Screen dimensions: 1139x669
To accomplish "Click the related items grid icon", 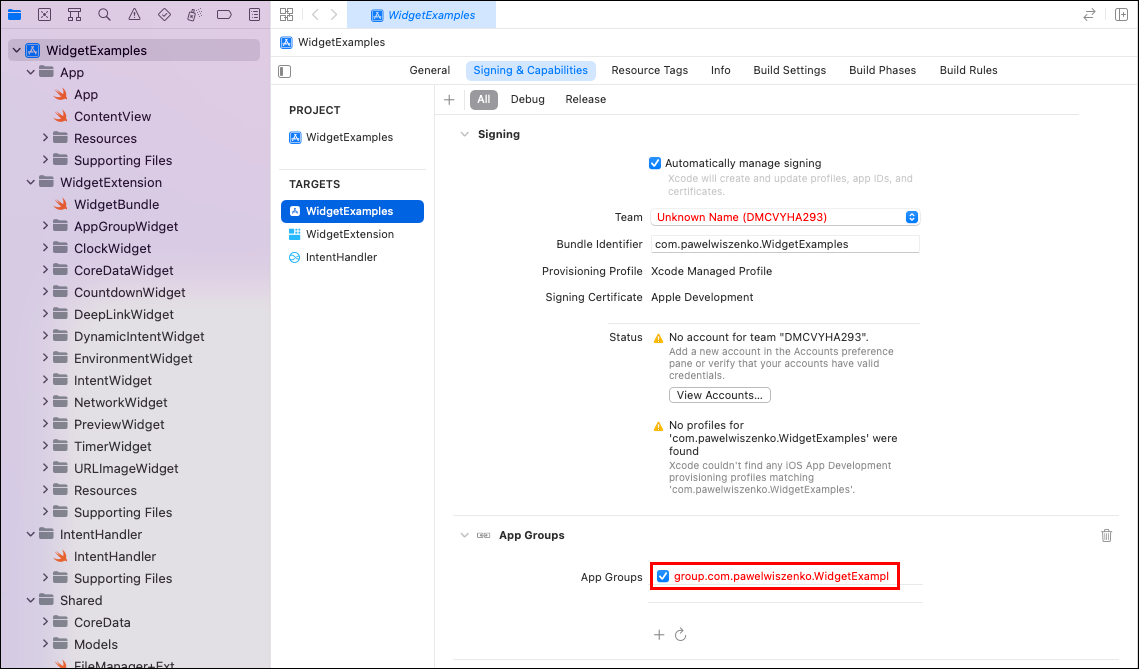I will tap(286, 15).
